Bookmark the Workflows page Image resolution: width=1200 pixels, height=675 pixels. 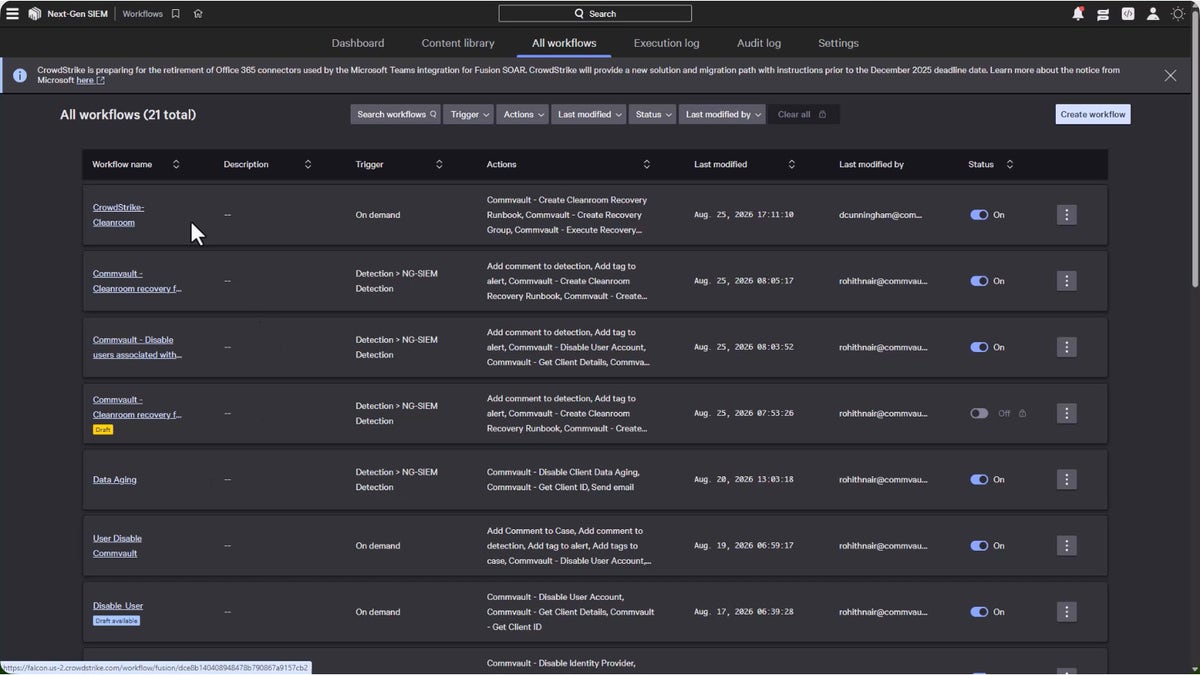[x=176, y=14]
